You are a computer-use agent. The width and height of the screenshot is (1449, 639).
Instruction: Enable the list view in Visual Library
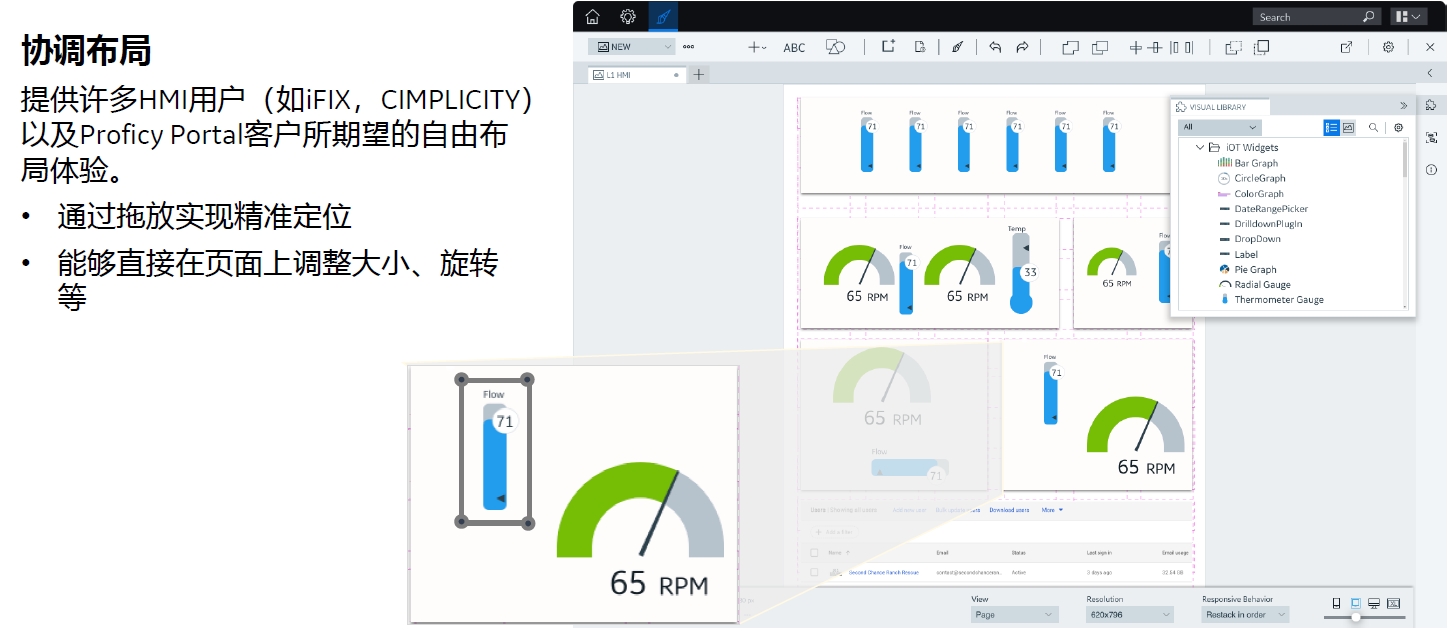tap(1331, 127)
